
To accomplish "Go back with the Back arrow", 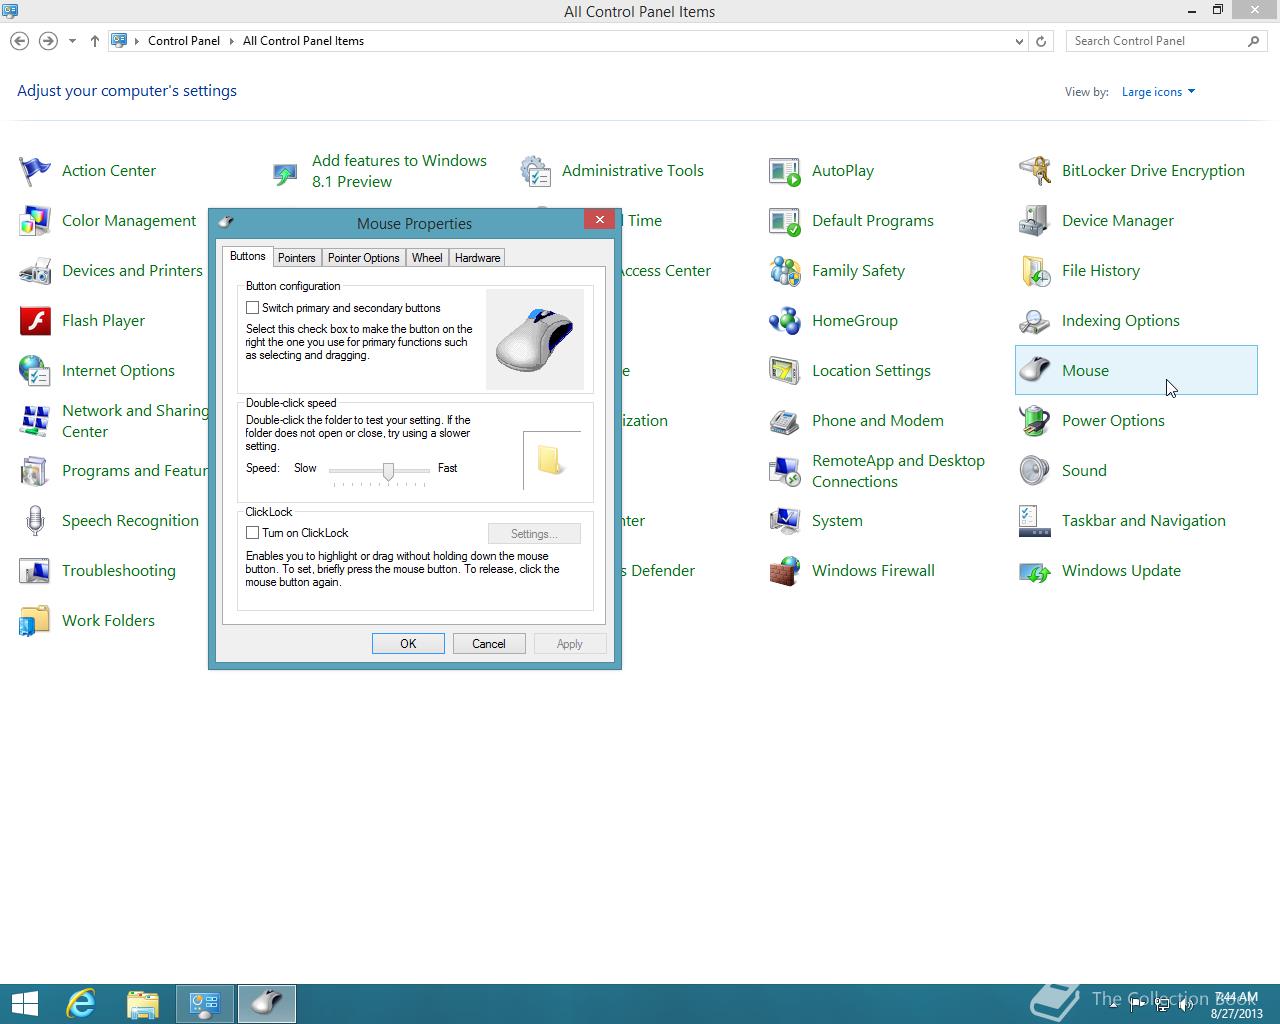I will coord(19,41).
